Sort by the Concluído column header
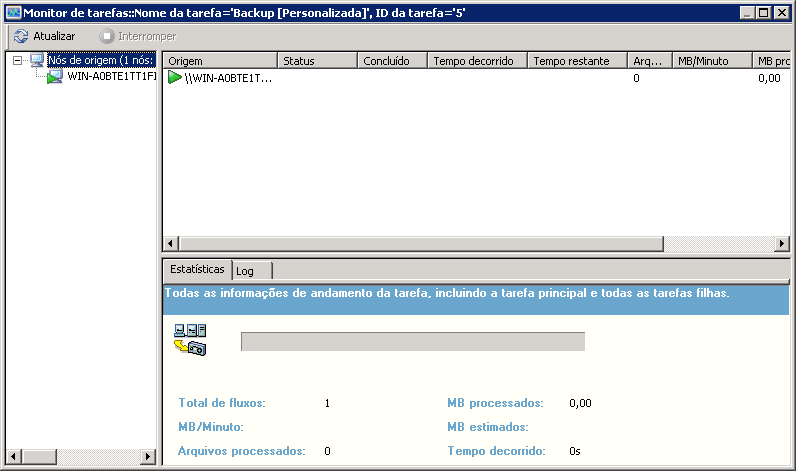The image size is (796, 471). (392, 61)
